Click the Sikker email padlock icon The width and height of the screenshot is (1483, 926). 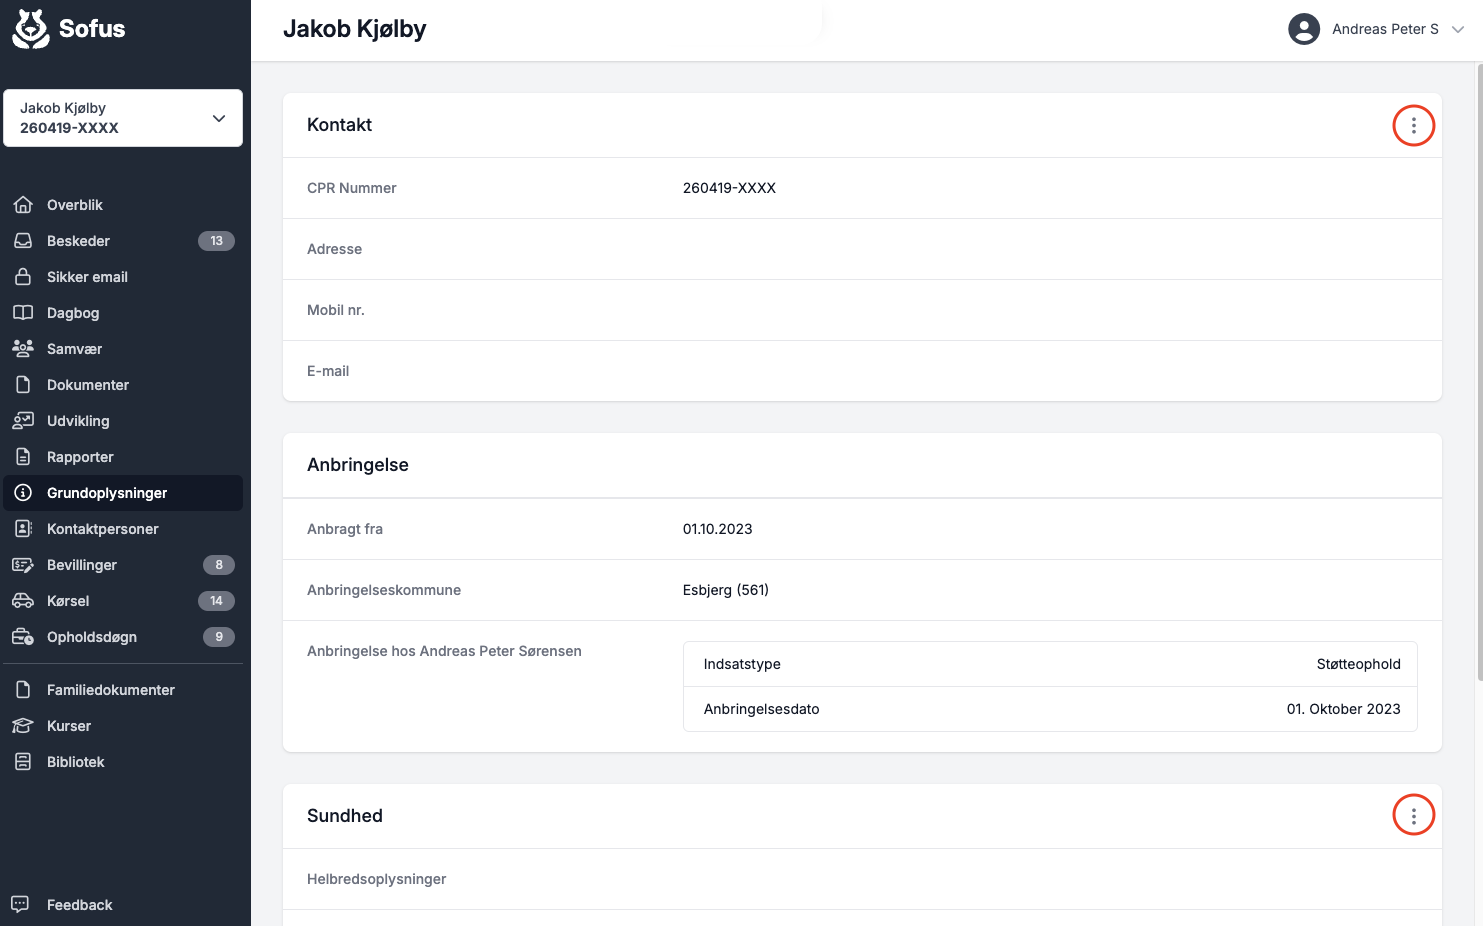coord(23,277)
